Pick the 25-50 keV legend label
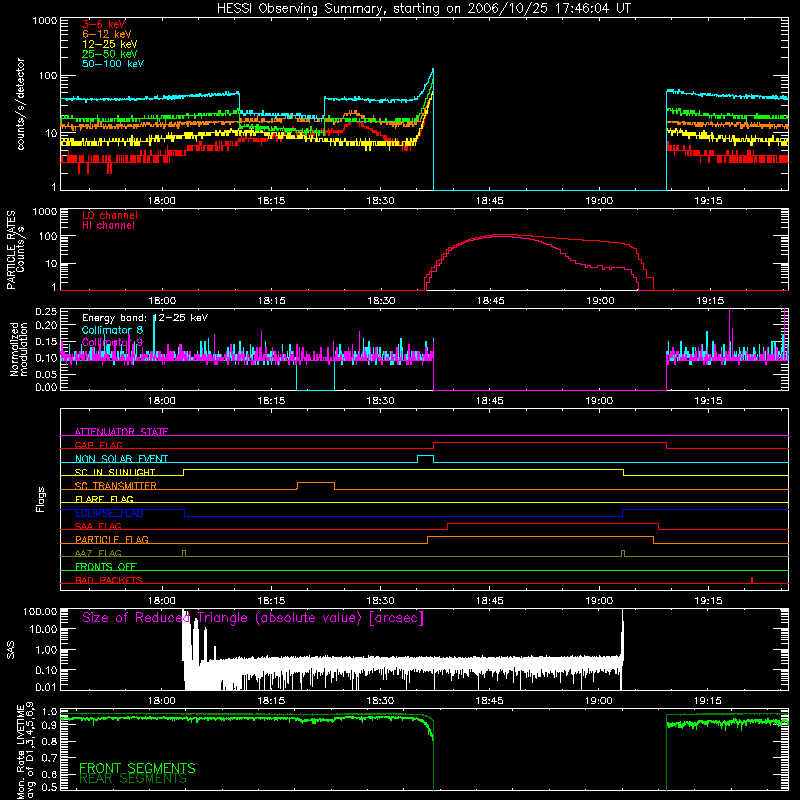800x800 pixels. pyautogui.click(x=110, y=54)
